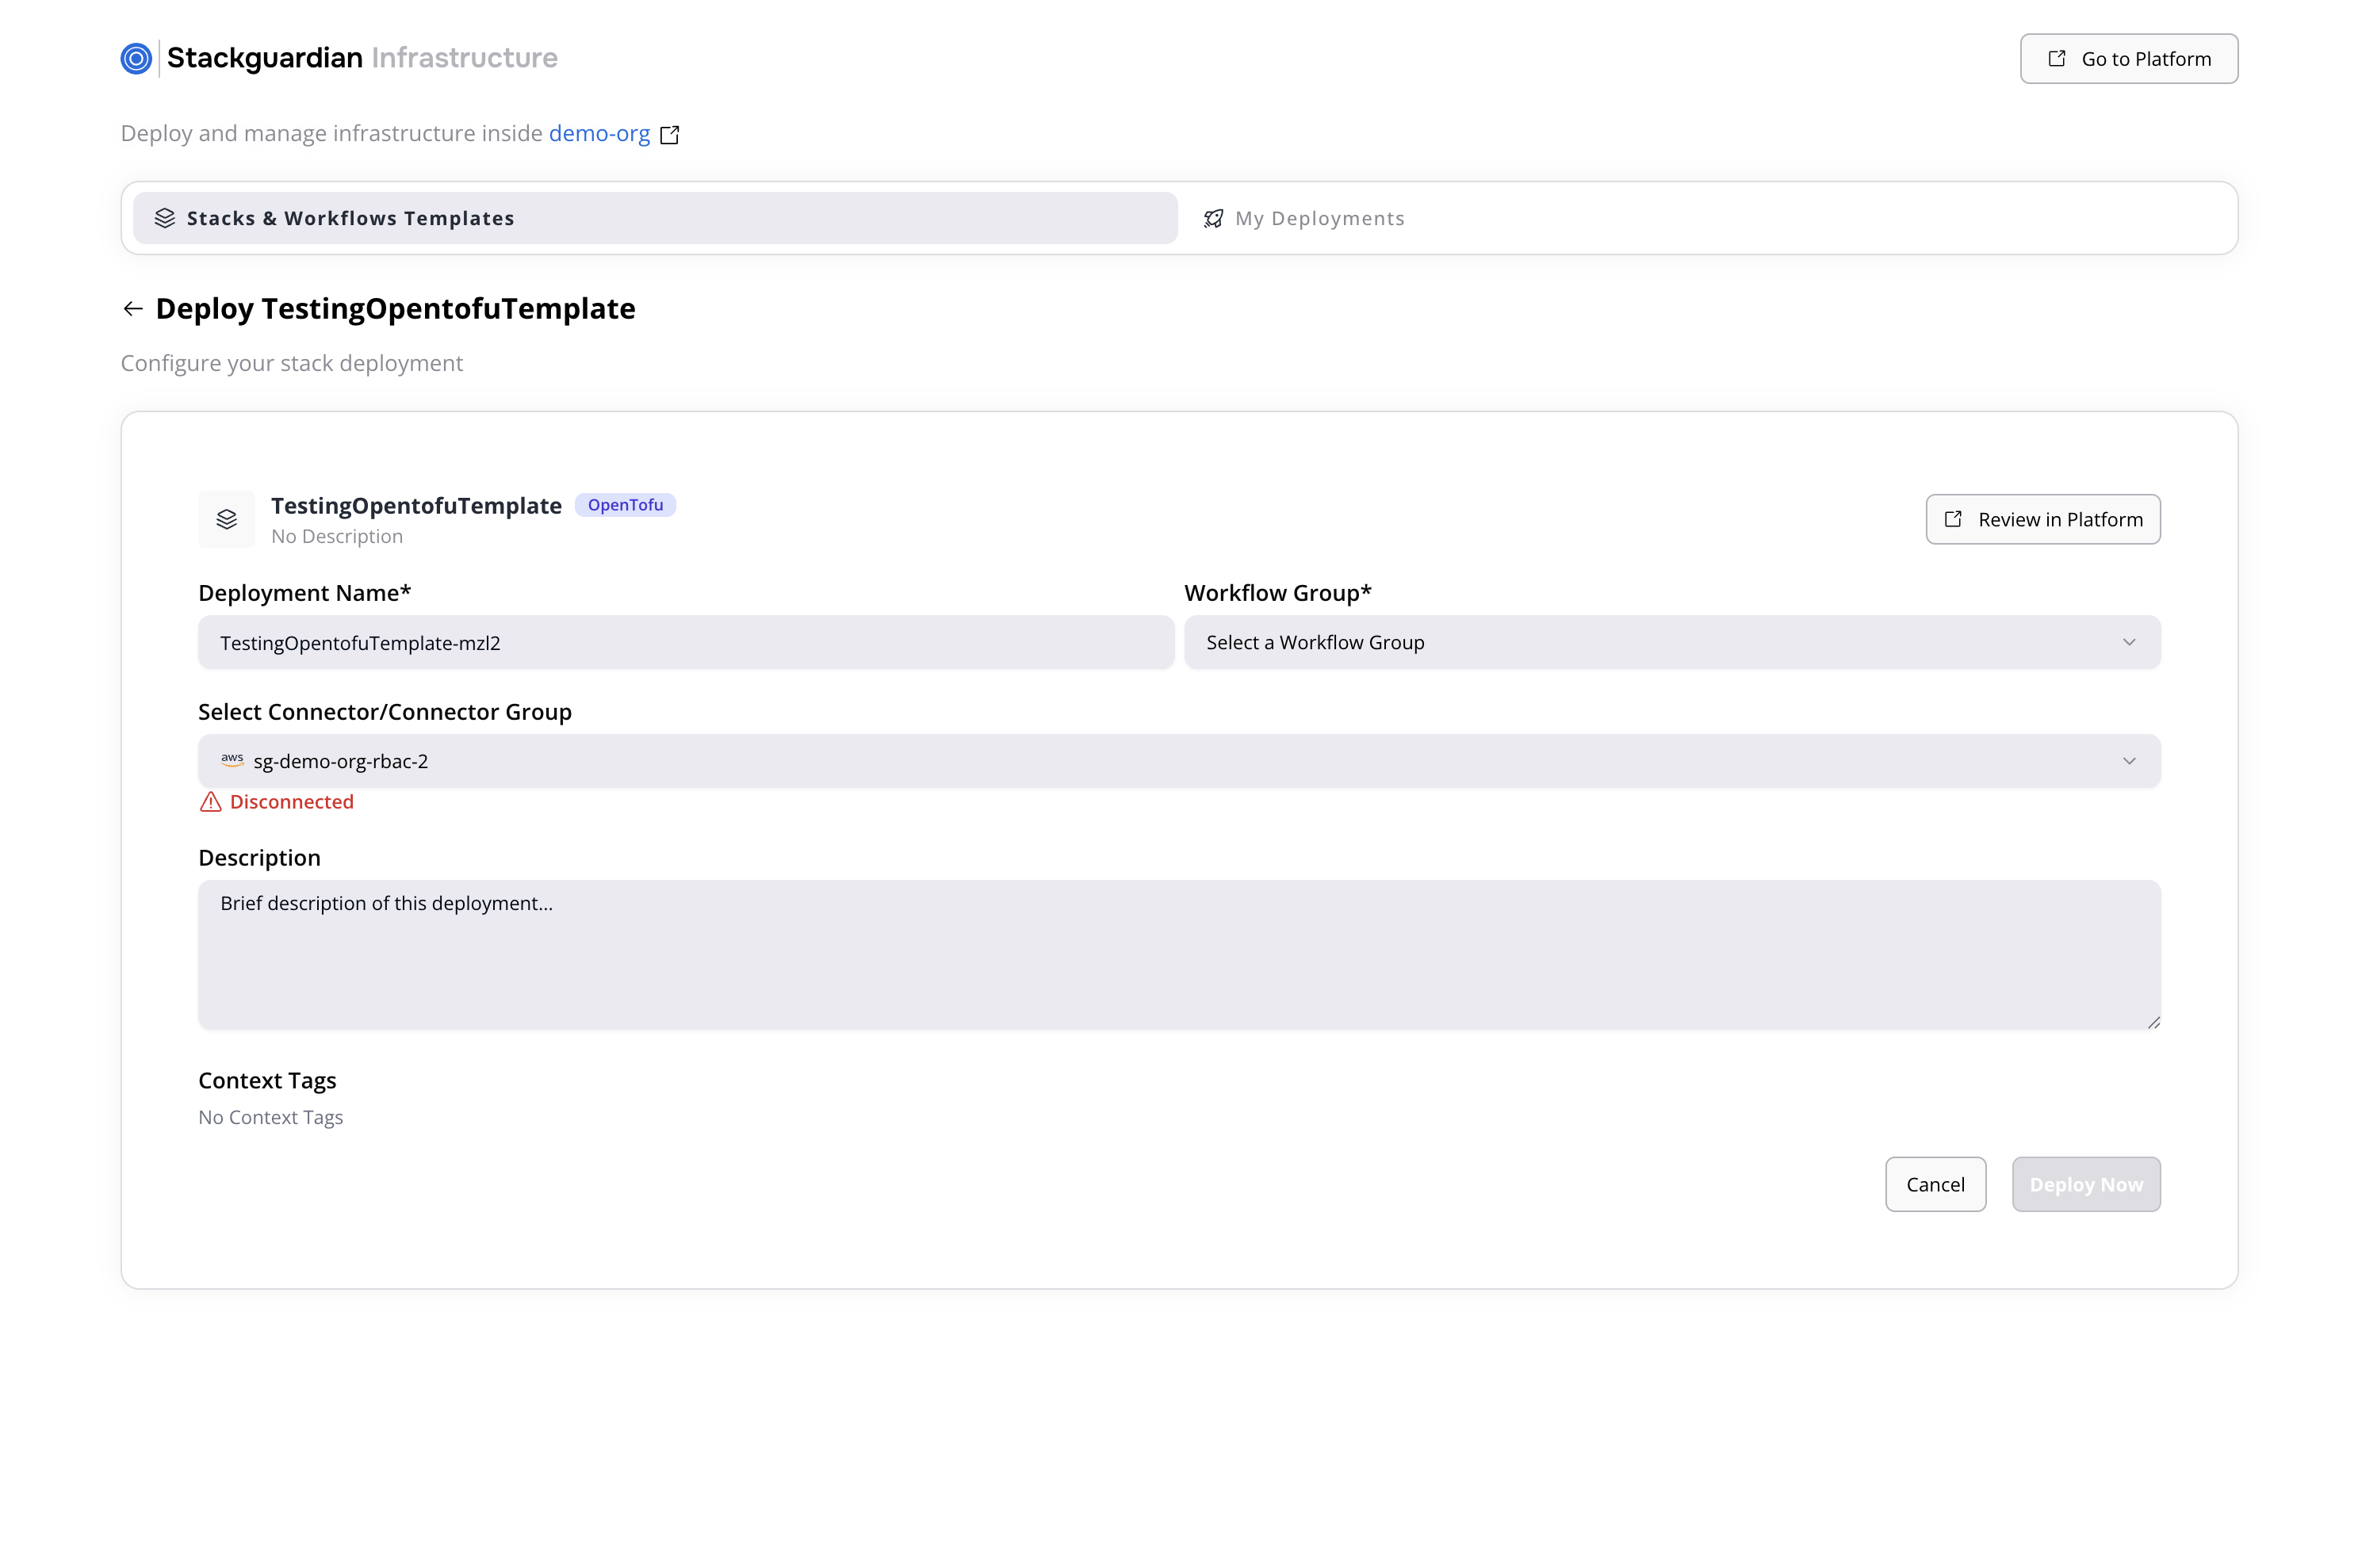Click the OpenTofu badge

click(x=625, y=505)
